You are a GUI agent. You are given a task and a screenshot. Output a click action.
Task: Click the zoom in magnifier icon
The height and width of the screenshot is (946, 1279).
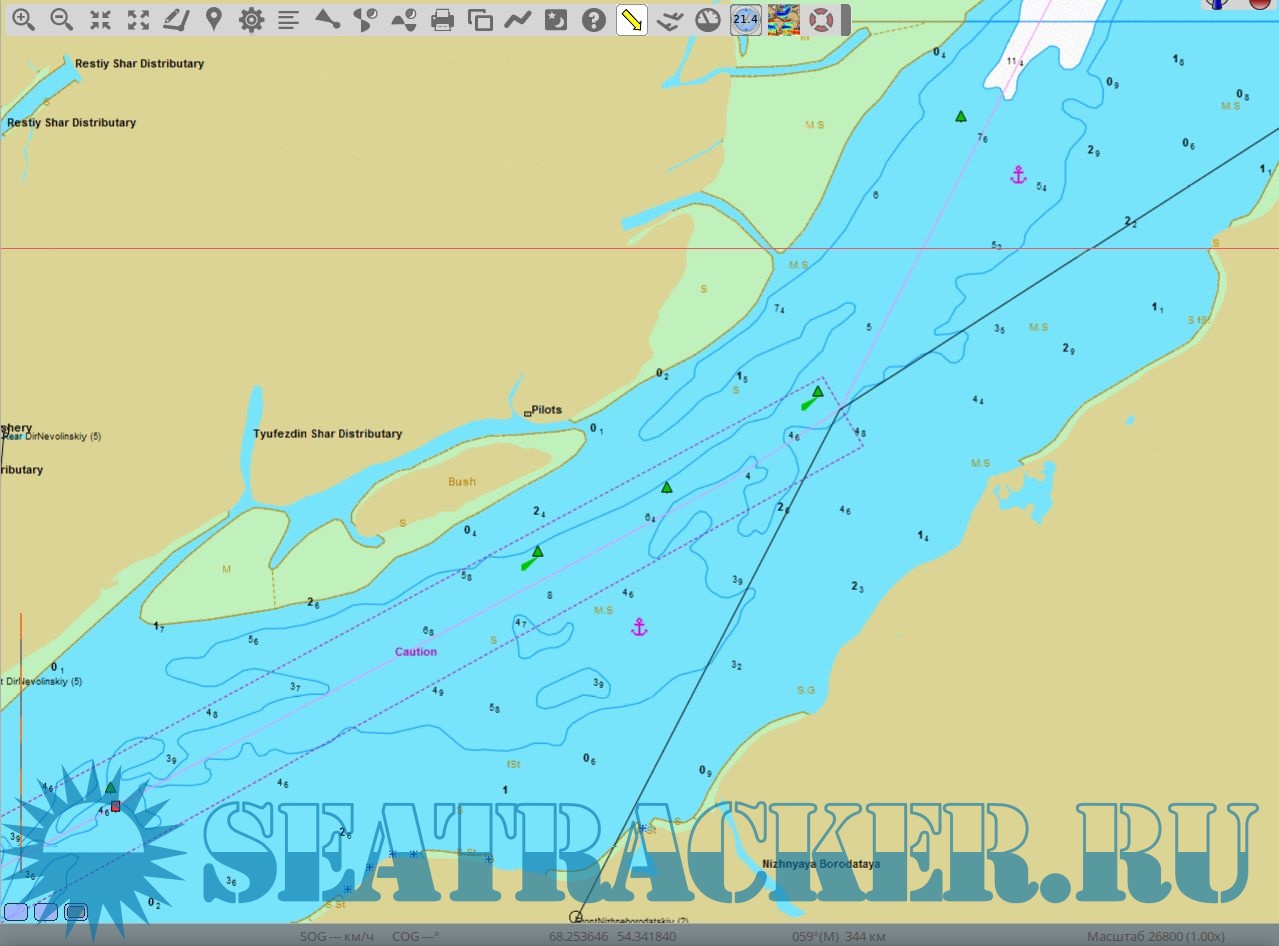(x=22, y=20)
